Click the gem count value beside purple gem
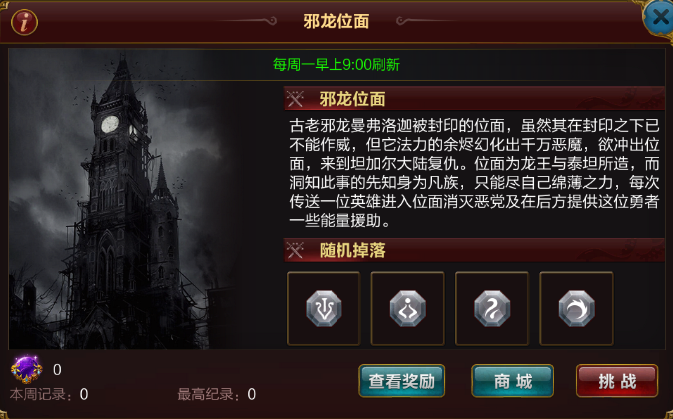673x419 pixels. tap(57, 370)
